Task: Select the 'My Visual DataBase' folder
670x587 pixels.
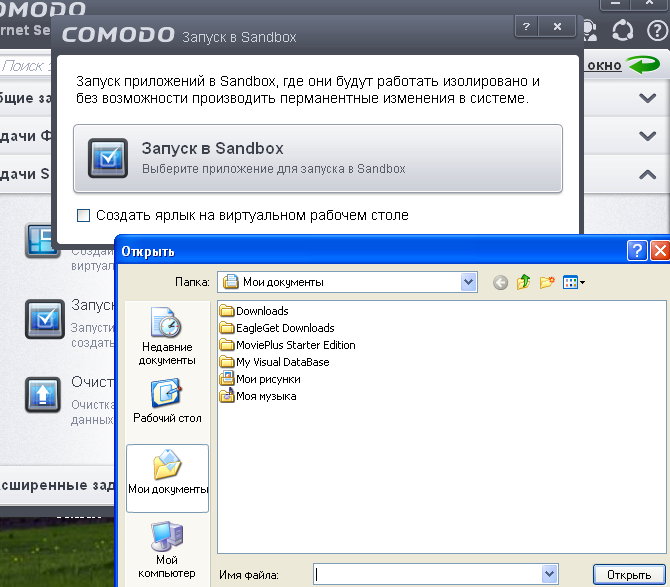Action: (275, 362)
